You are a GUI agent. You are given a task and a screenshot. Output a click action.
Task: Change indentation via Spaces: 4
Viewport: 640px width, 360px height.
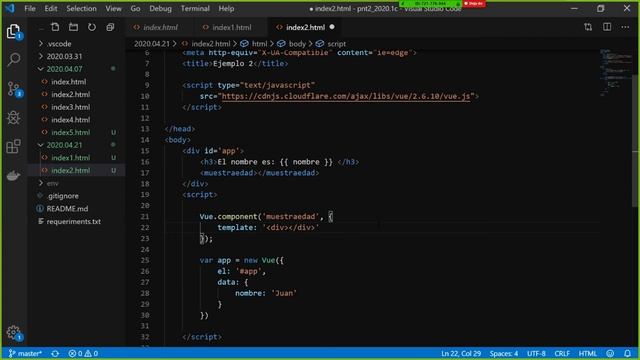point(504,353)
